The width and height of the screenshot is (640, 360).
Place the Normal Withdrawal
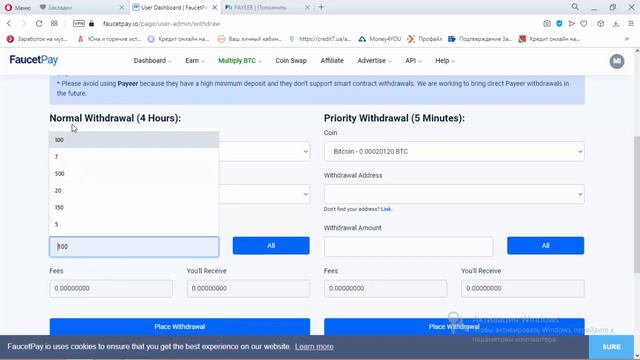[180, 327]
